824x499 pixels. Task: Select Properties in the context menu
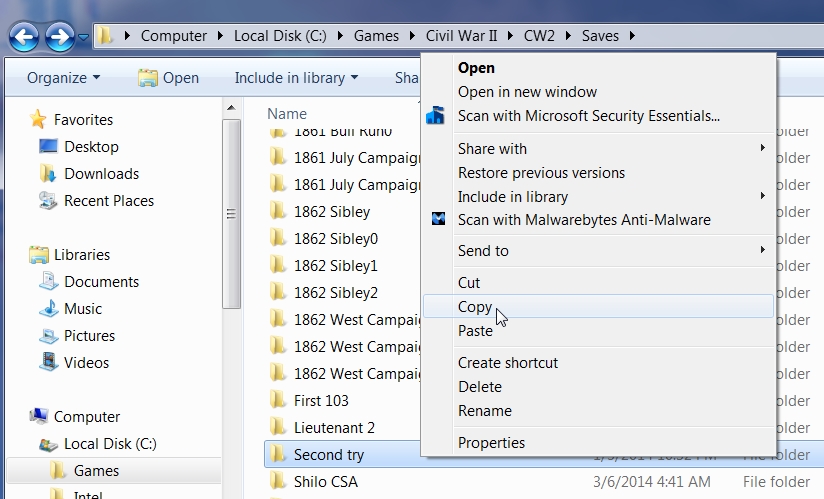tap(491, 443)
